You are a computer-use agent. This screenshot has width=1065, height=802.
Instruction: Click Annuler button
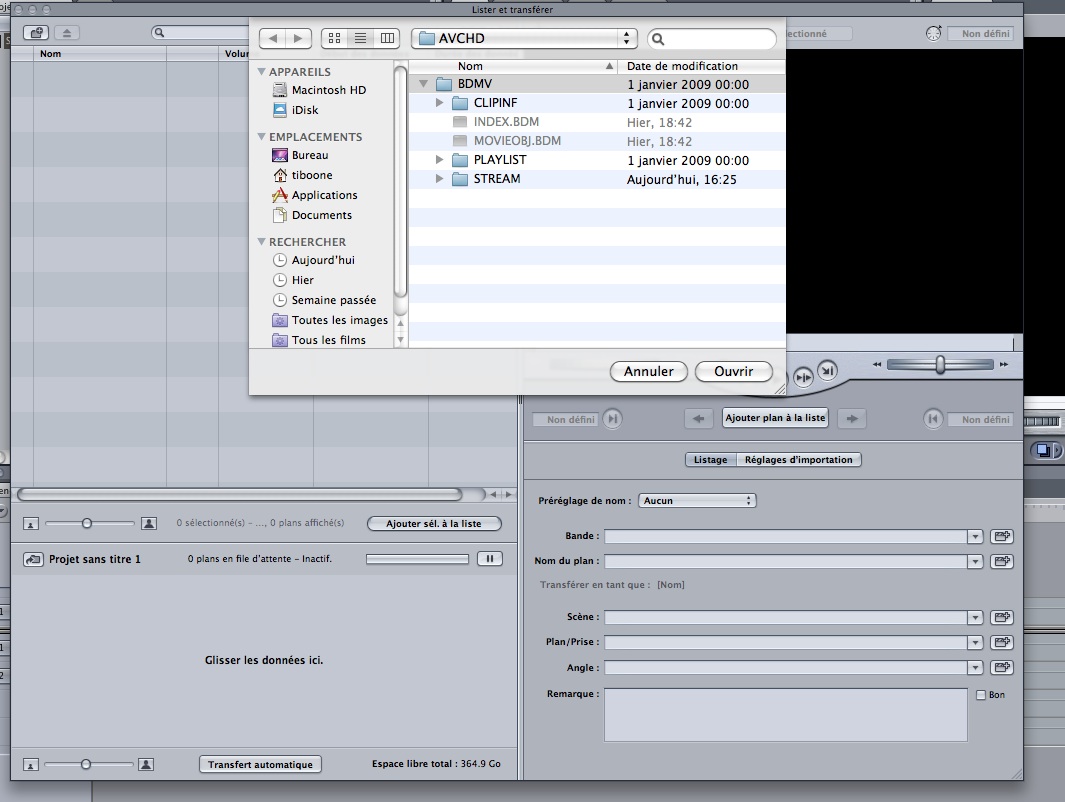point(649,371)
